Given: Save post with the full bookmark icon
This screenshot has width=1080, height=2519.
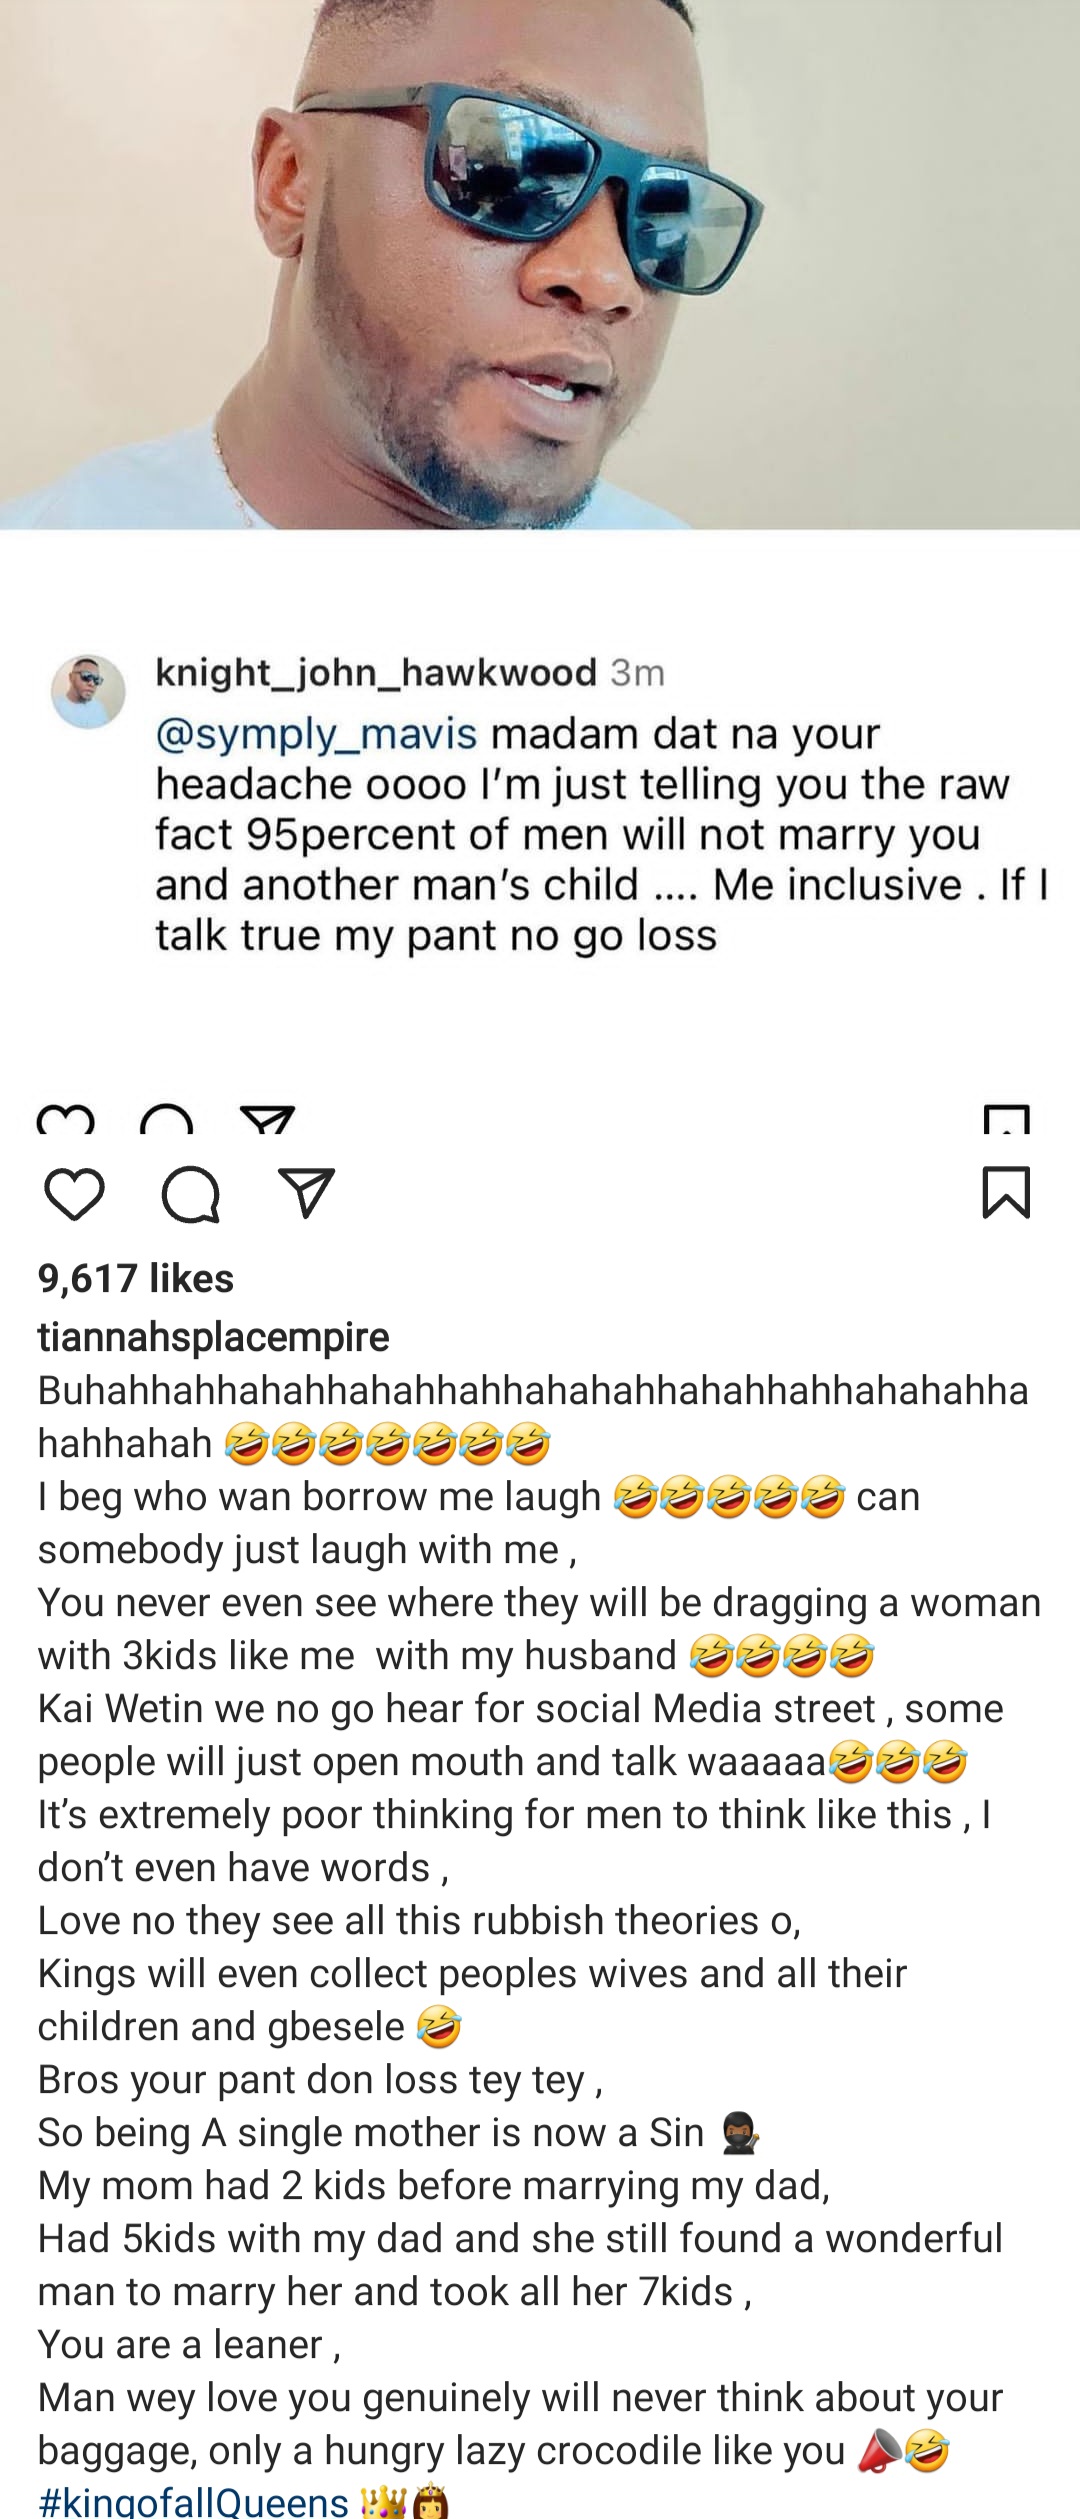Looking at the screenshot, I should click(1006, 1192).
